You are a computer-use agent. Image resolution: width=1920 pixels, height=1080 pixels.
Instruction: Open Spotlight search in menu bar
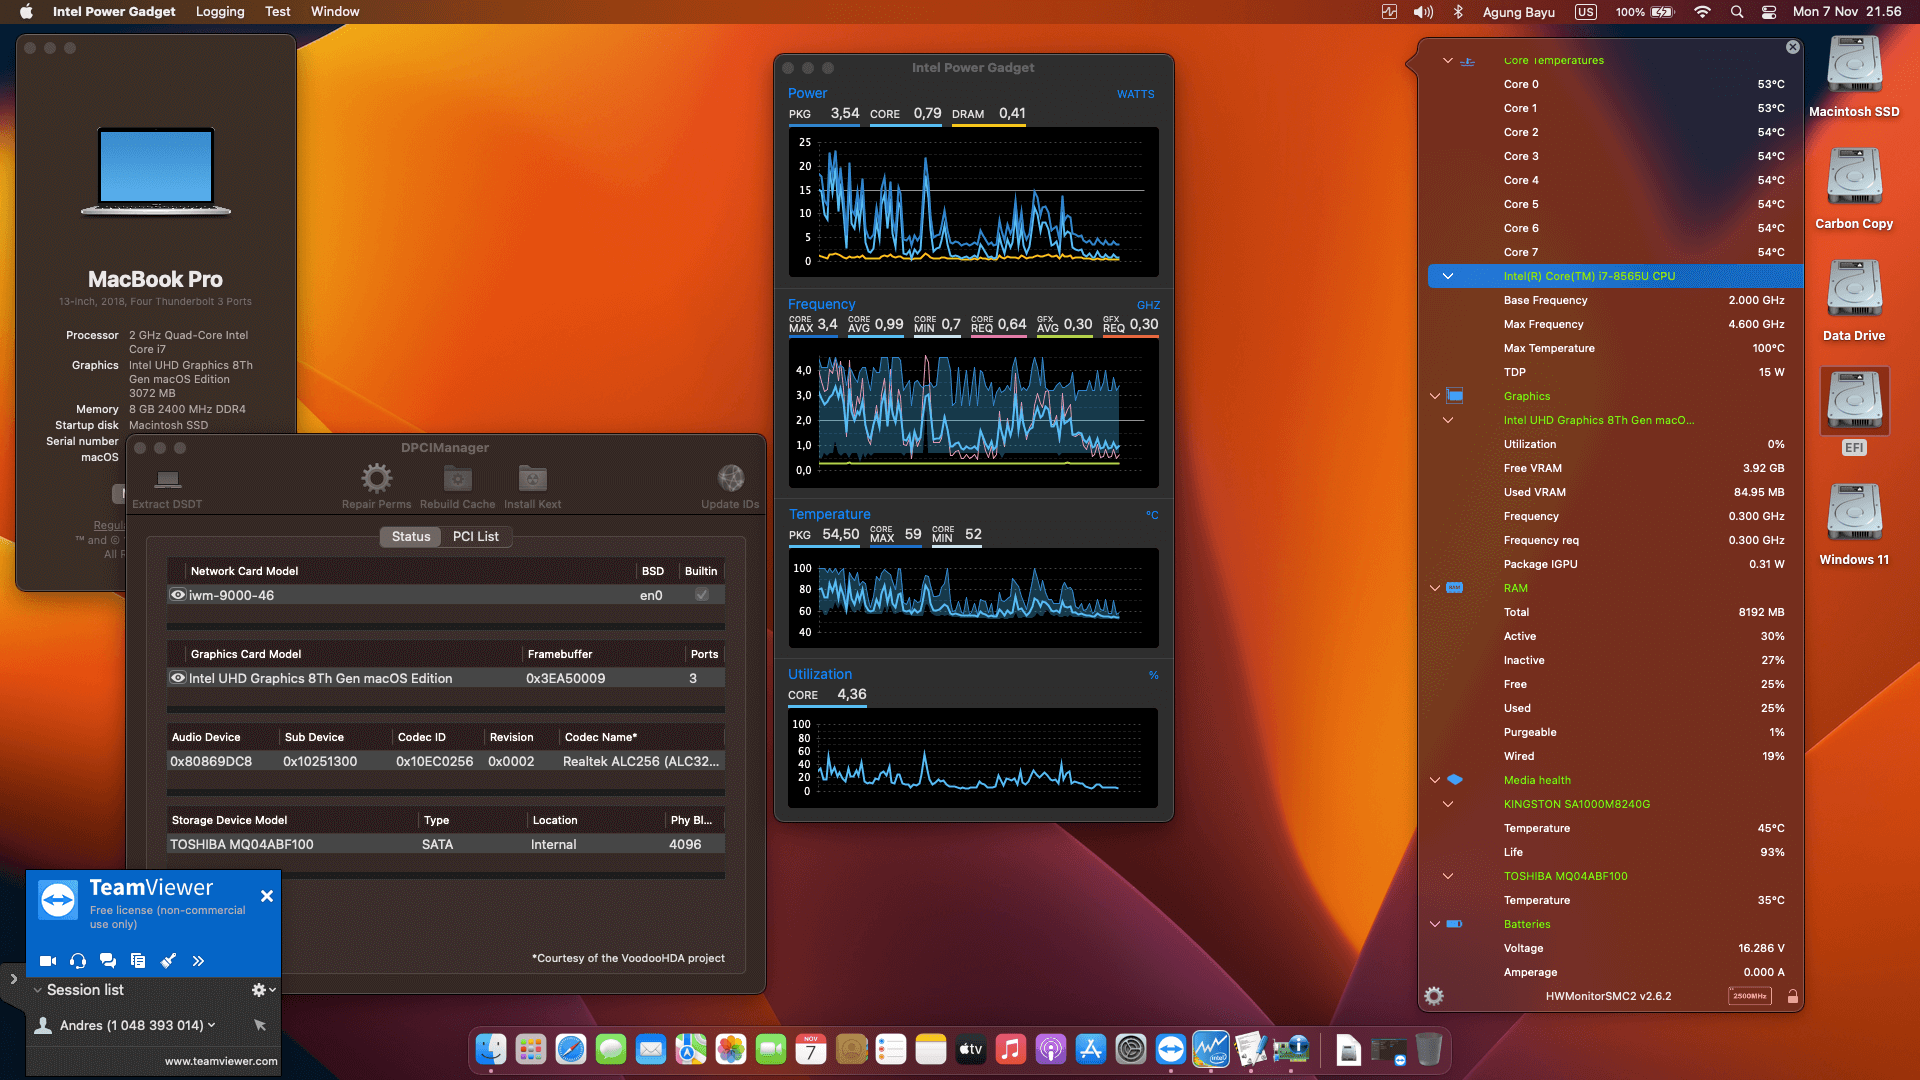(1737, 12)
